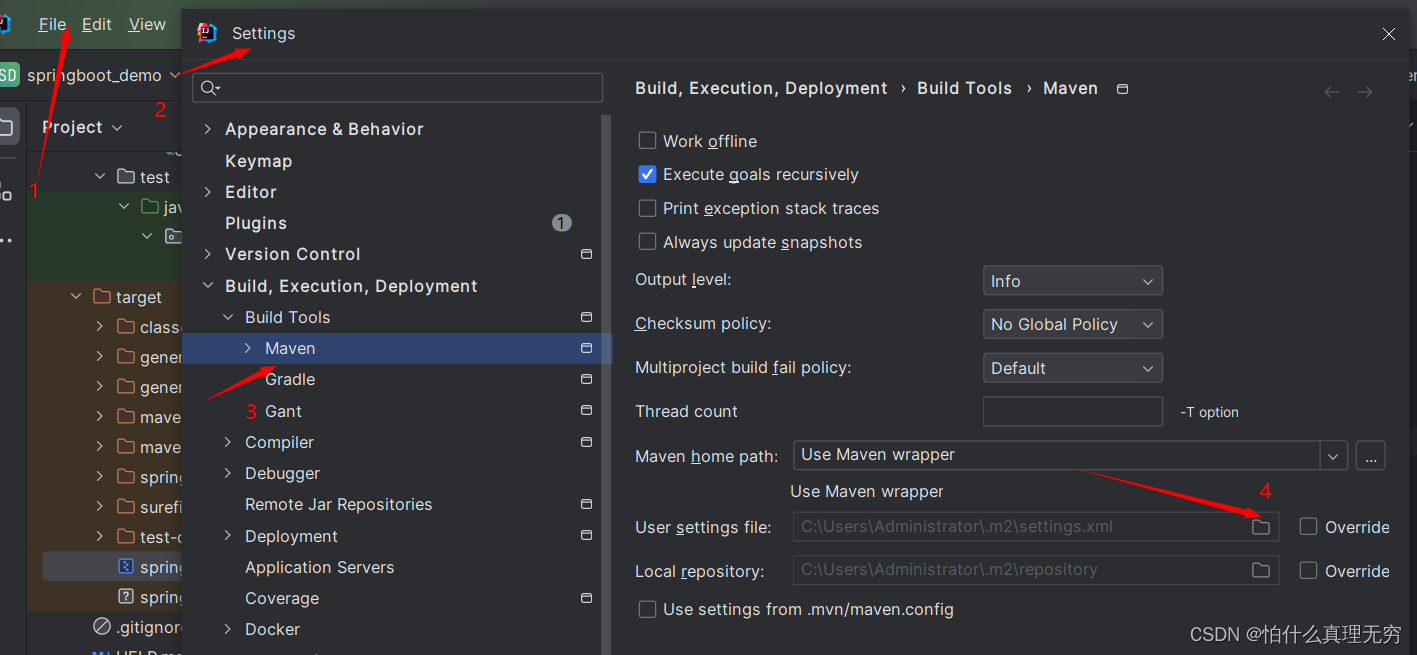1417x655 pixels.
Task: Collapse the target folder in project tree
Action: tap(76, 297)
